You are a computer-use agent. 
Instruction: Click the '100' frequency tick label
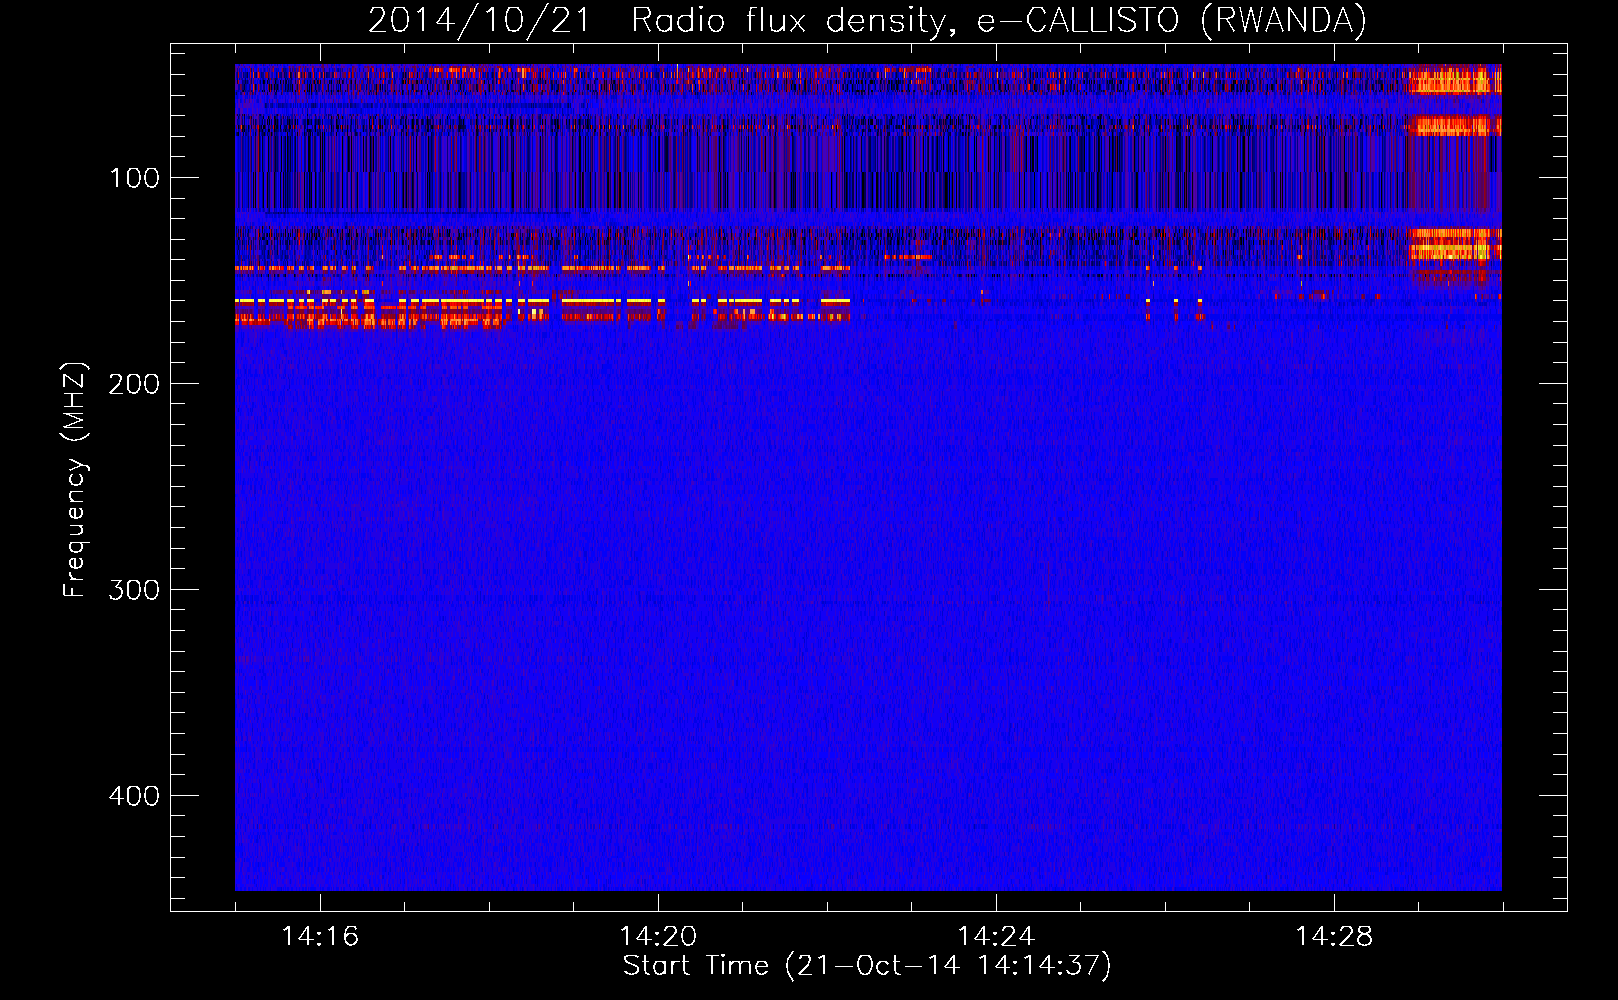135,179
